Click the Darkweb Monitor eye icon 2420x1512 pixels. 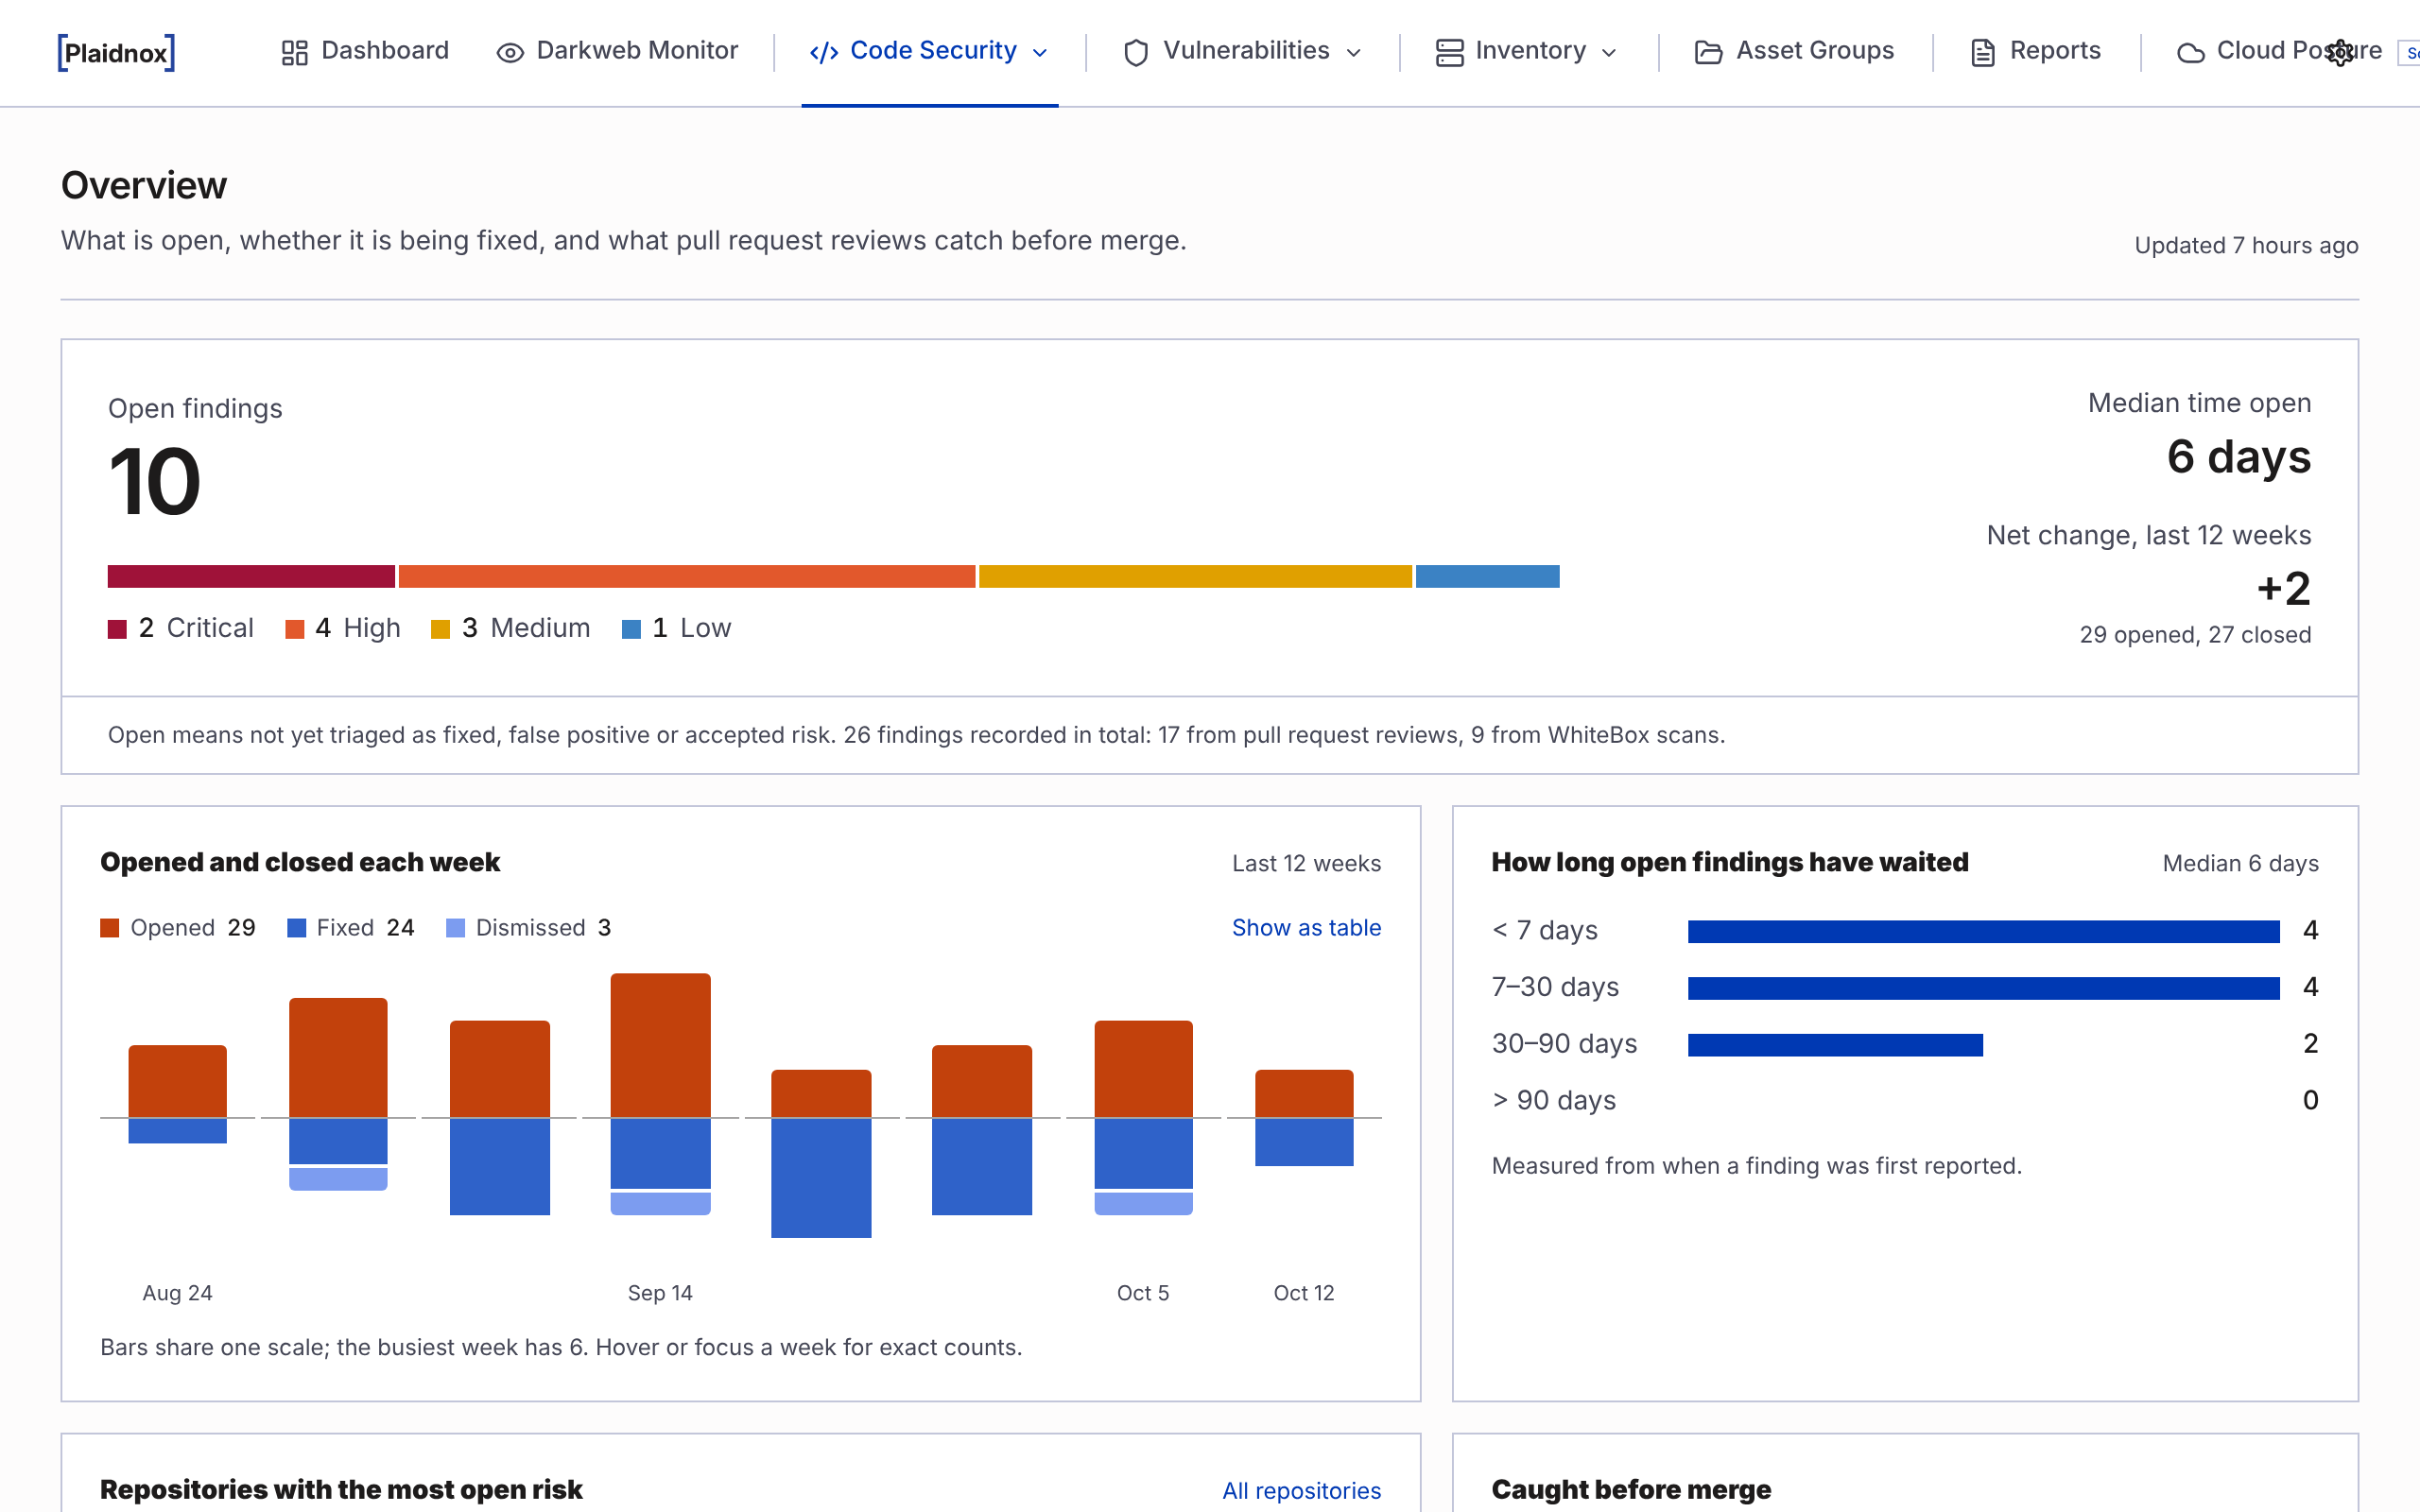pyautogui.click(x=510, y=52)
